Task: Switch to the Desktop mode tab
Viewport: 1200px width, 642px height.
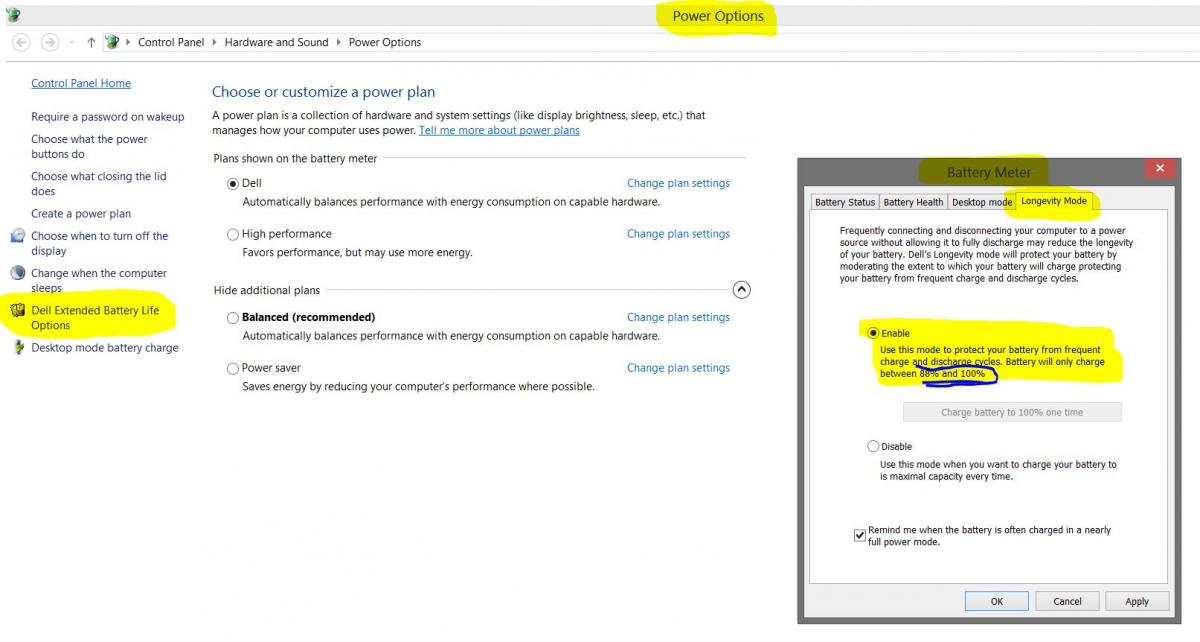Action: [x=982, y=202]
